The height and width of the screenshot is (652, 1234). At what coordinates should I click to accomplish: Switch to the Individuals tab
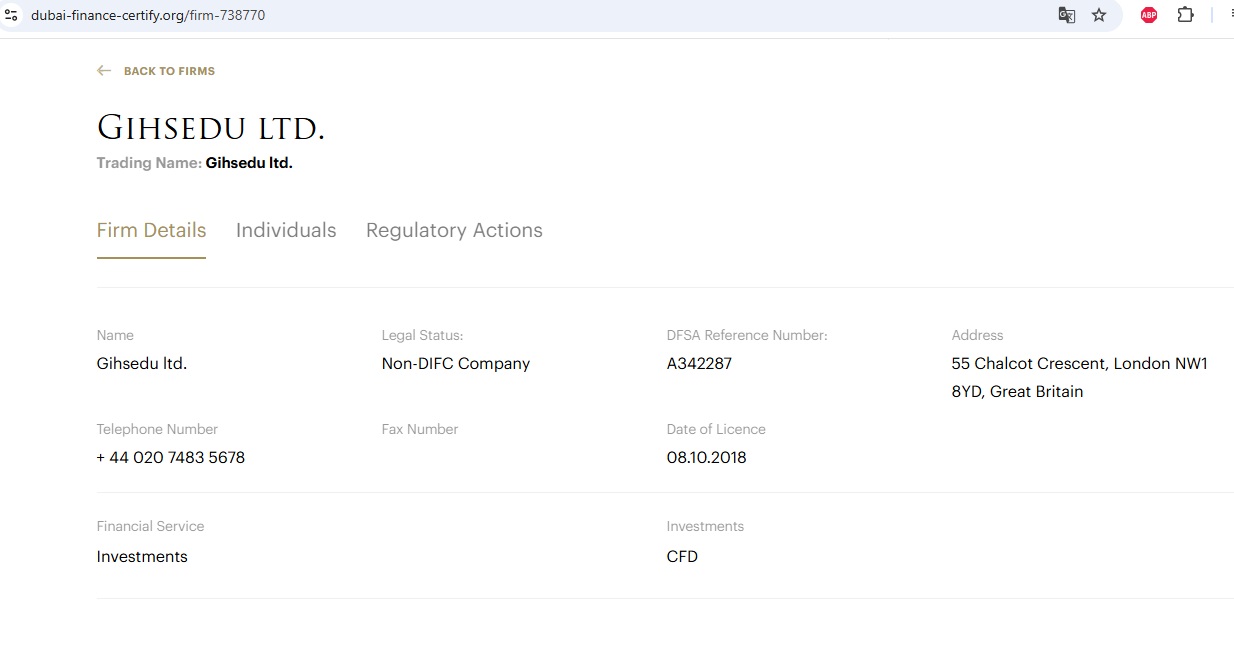[286, 230]
